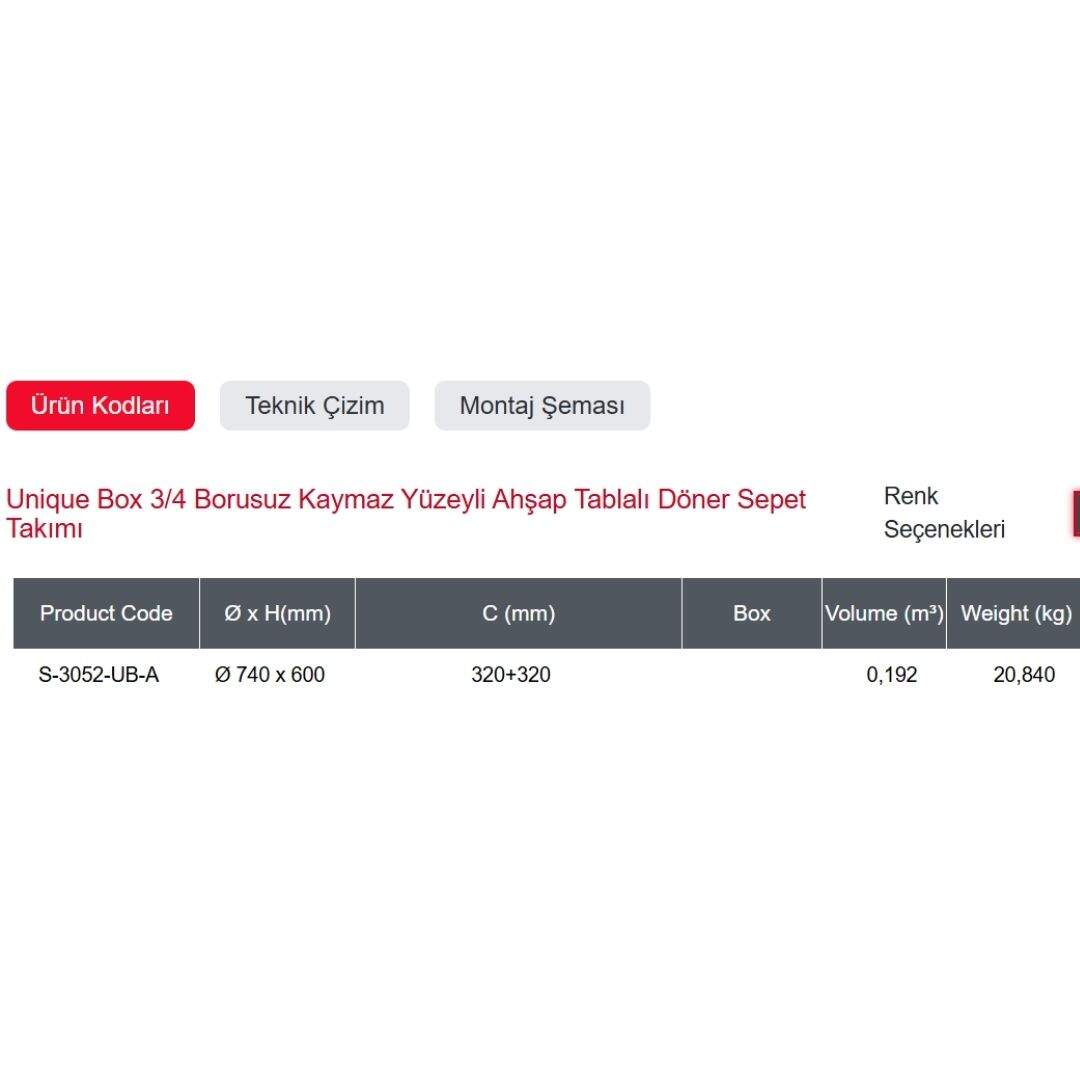Click product code S-3052-UB-A
This screenshot has width=1080, height=1080.
pos(99,675)
